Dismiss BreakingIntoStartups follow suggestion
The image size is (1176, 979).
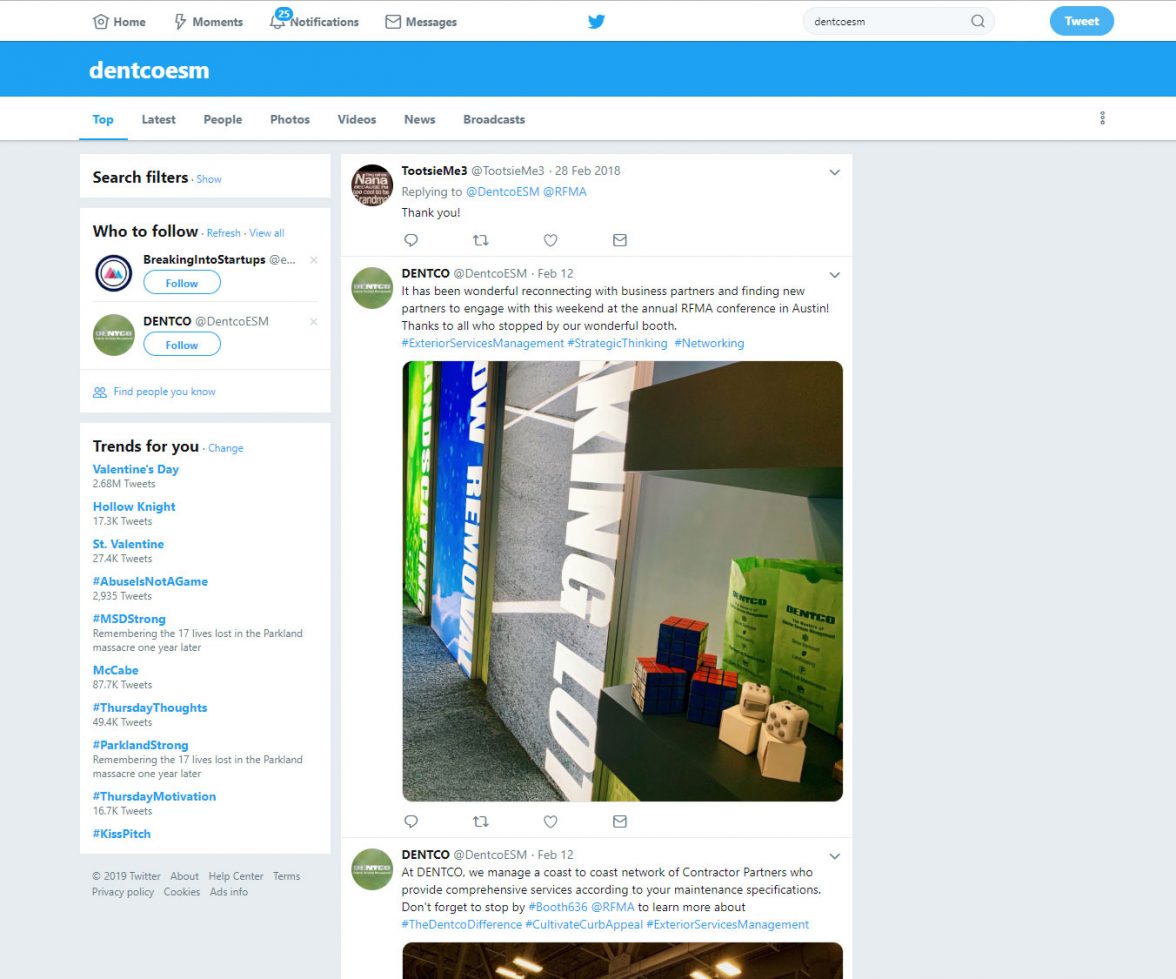pos(314,260)
